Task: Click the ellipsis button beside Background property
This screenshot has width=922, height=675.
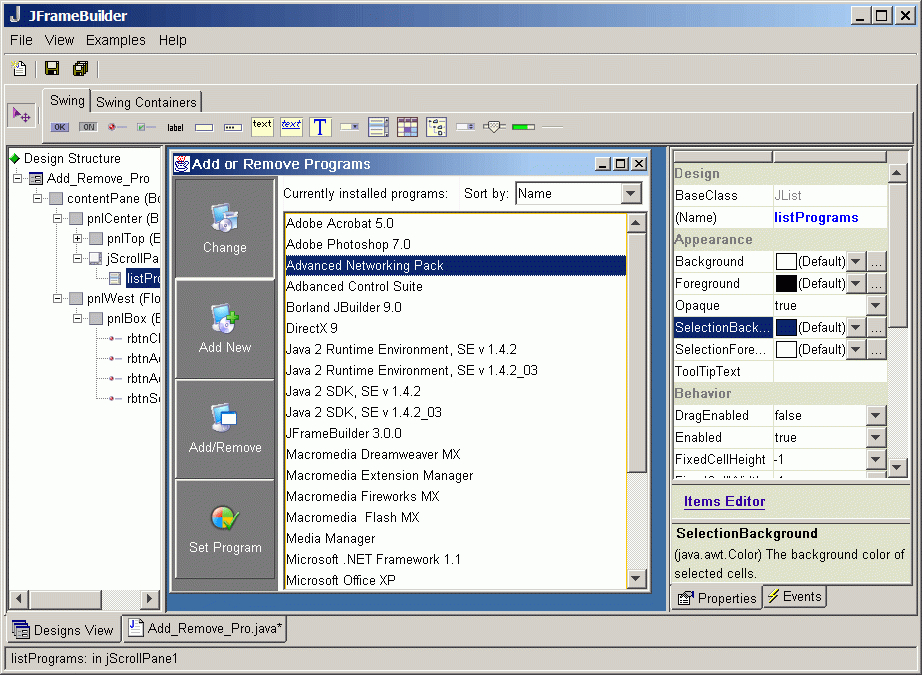Action: pos(876,262)
